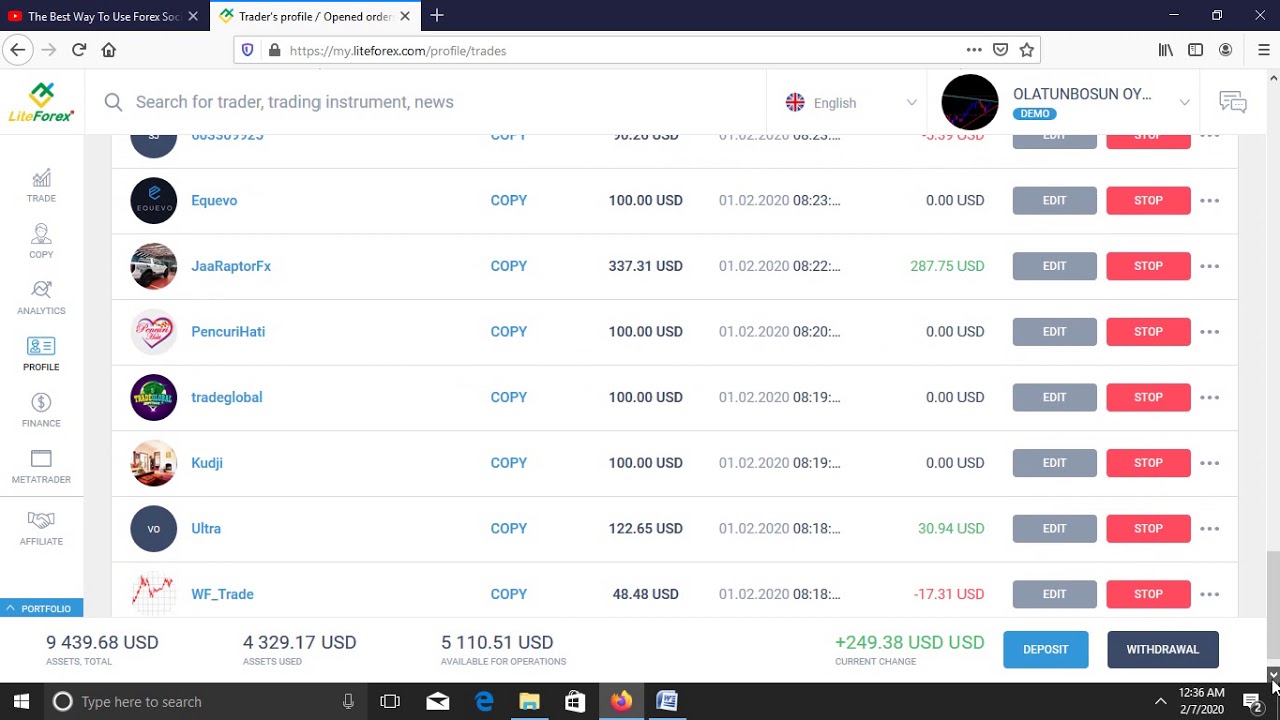Open Task View on taskbar

[x=390, y=702]
